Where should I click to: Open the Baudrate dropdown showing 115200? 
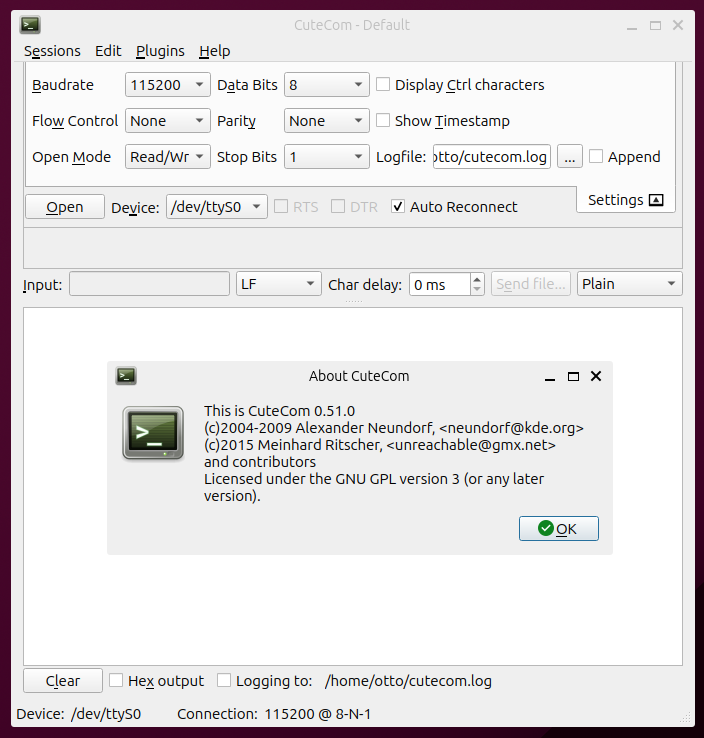168,85
